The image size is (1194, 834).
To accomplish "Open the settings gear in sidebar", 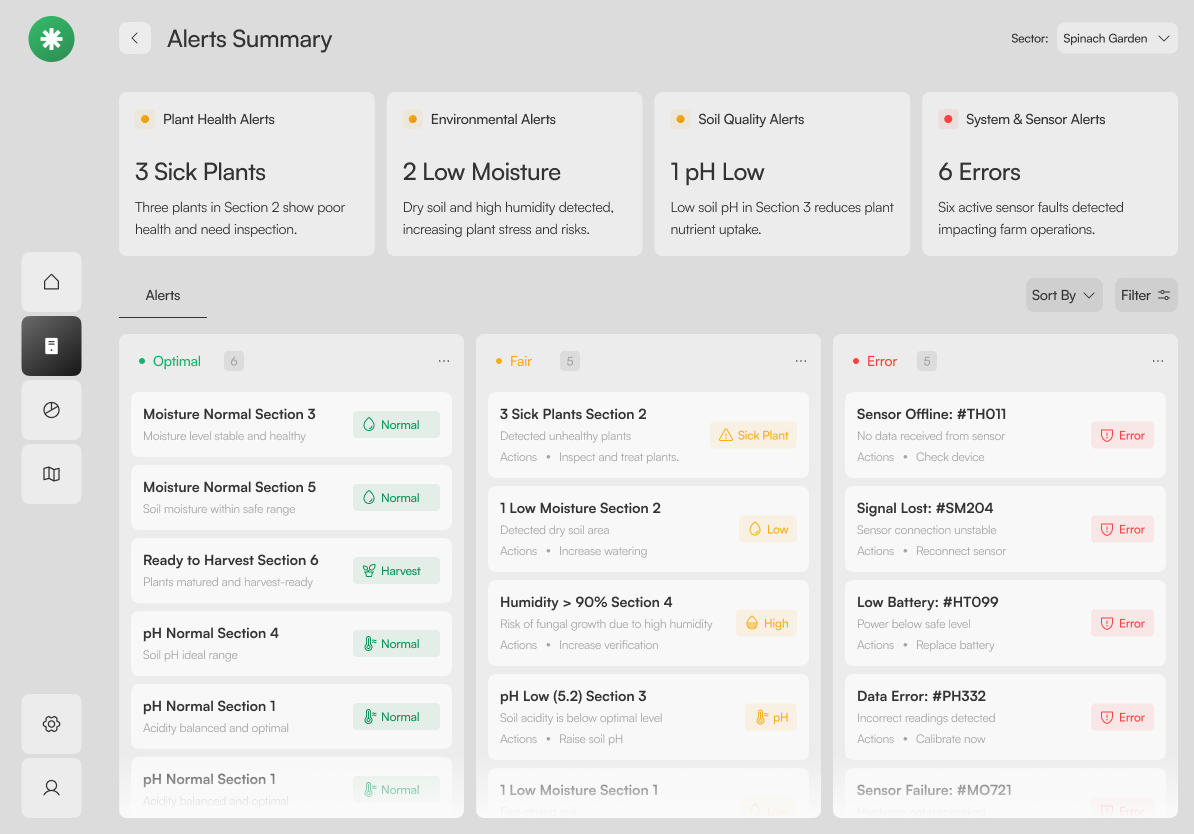I will point(51,724).
